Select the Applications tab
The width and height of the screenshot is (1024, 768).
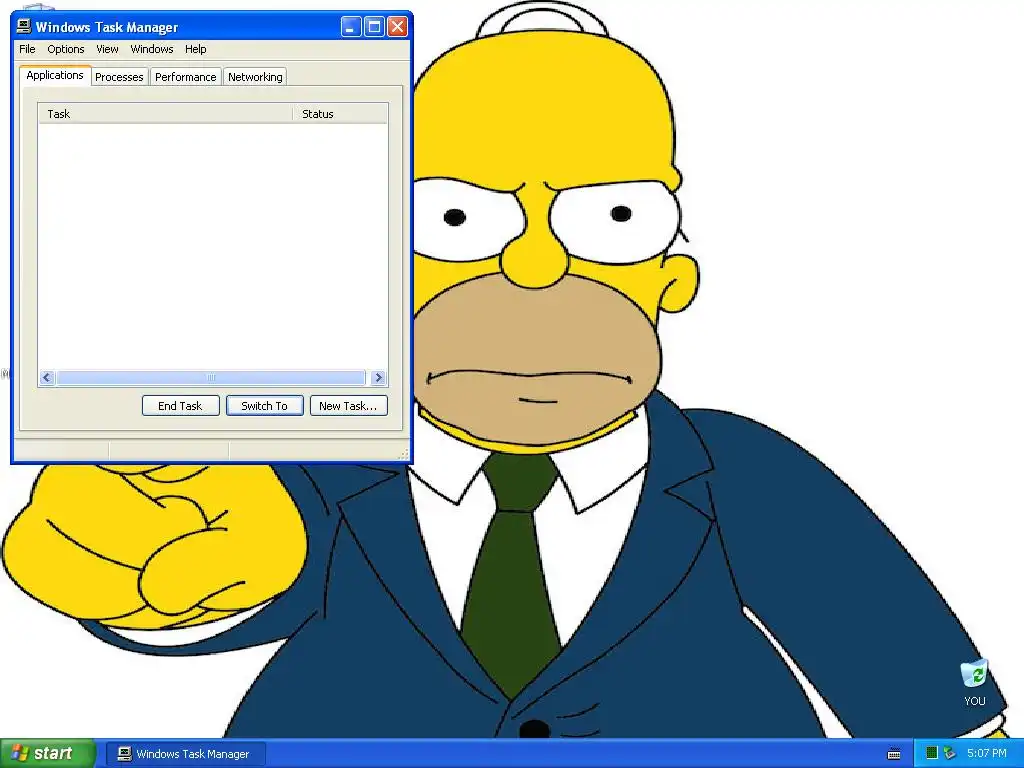(55, 75)
